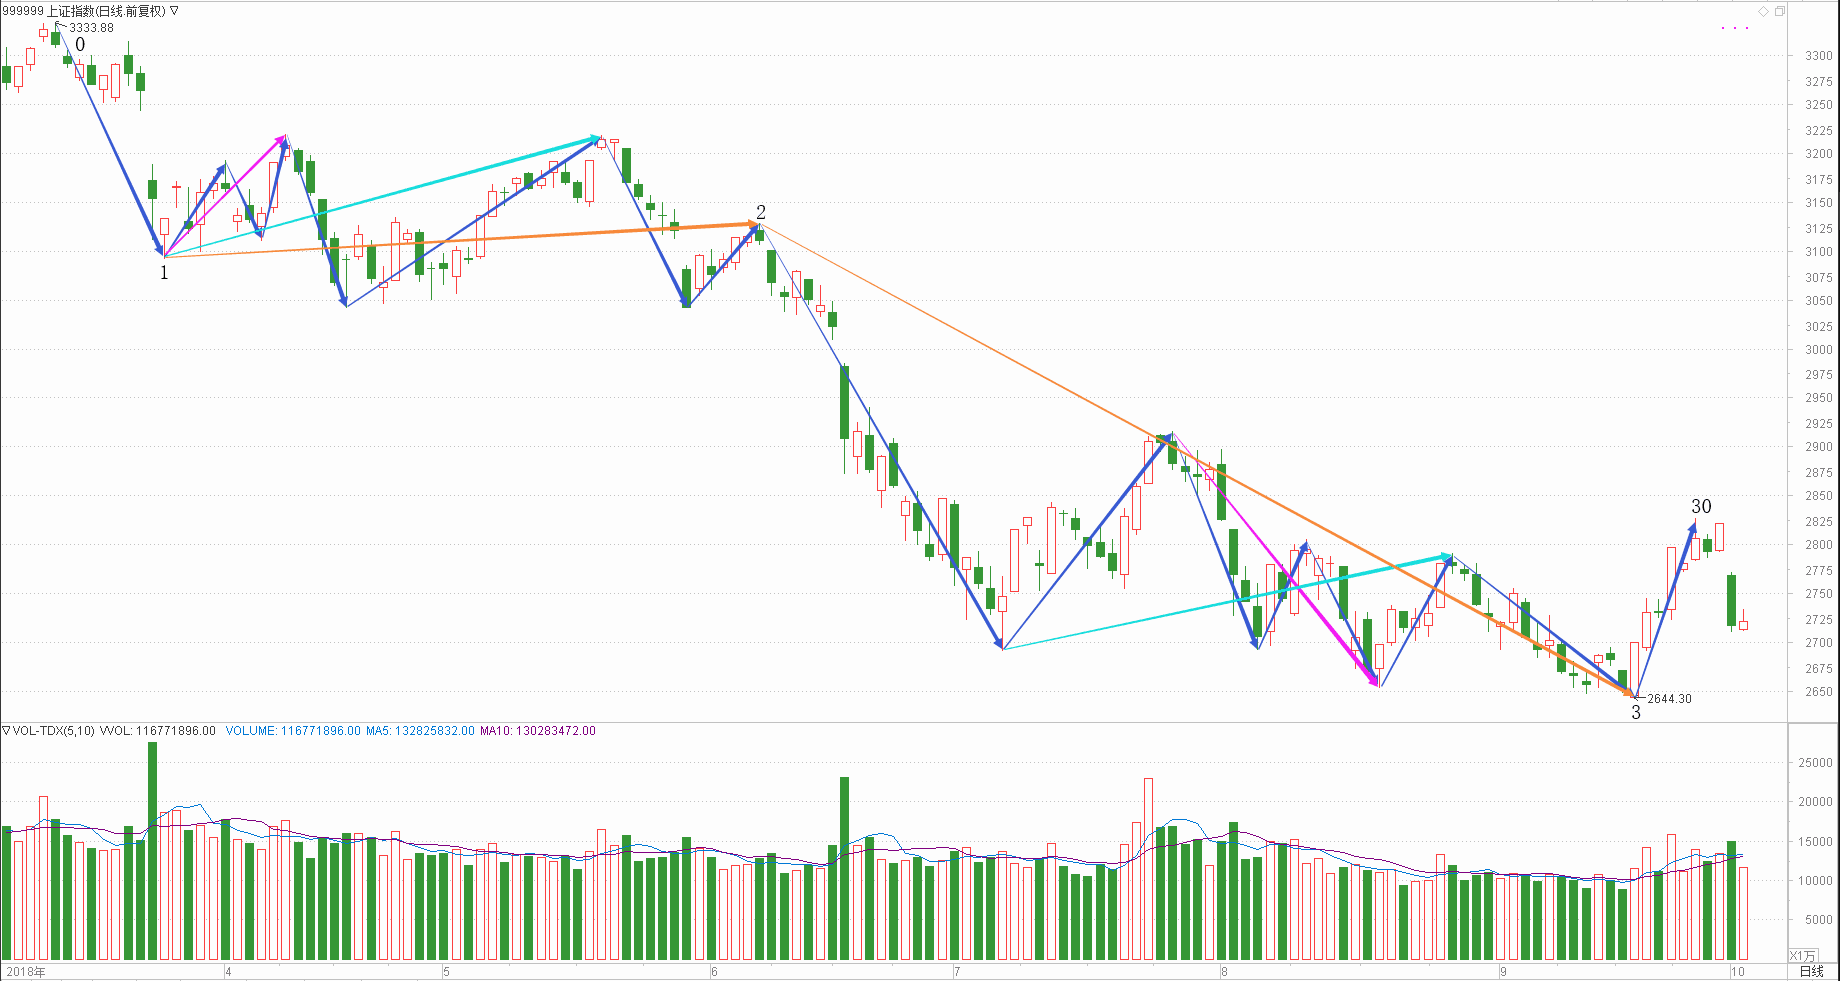Click the 3333.88 high price marker

pos(91,28)
